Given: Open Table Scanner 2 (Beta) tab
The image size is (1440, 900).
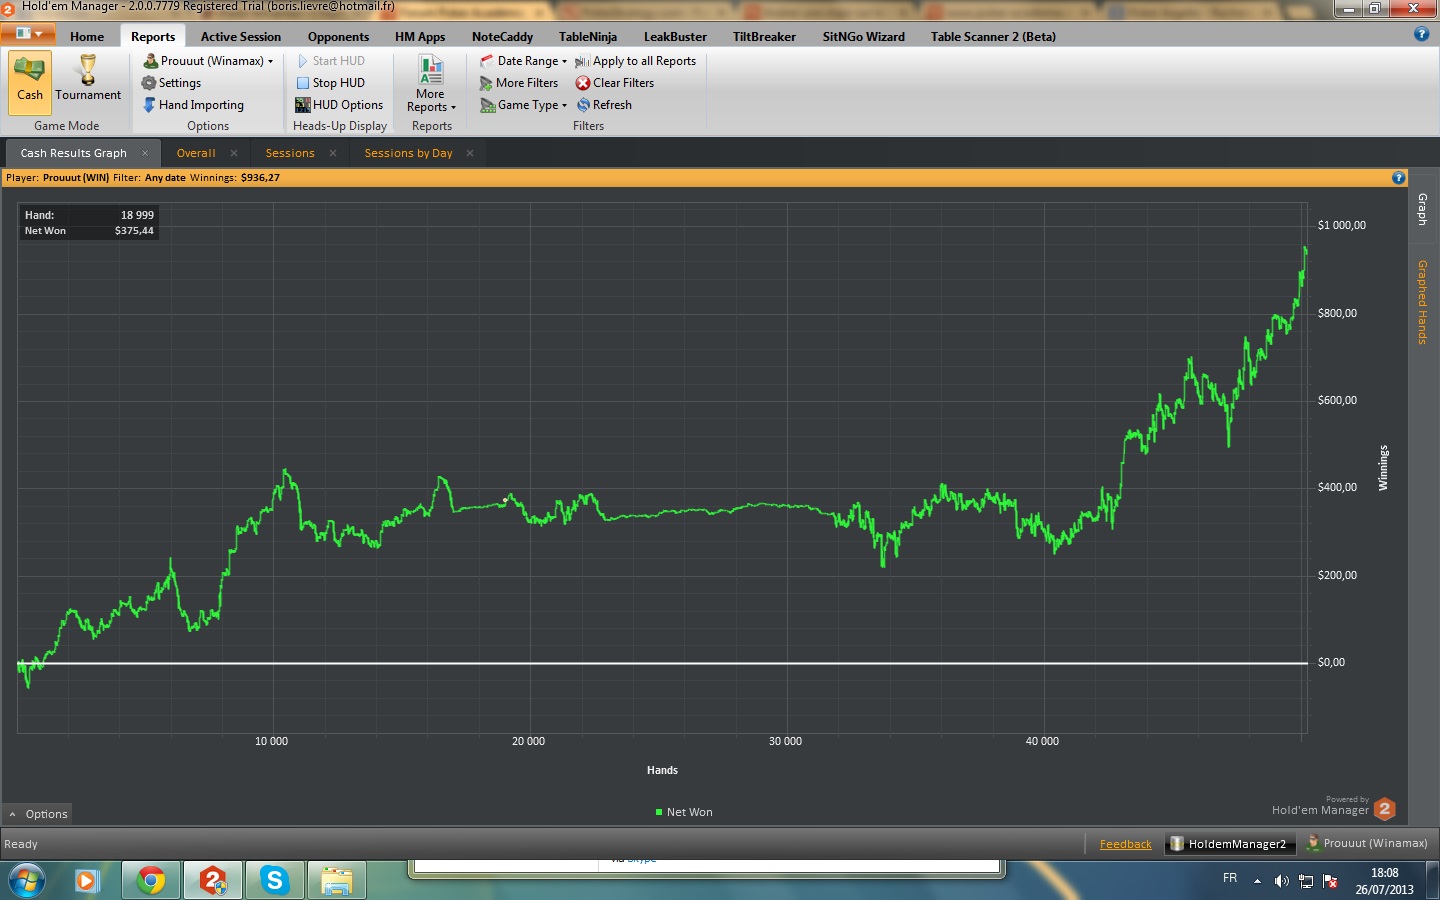Looking at the screenshot, I should point(993,37).
